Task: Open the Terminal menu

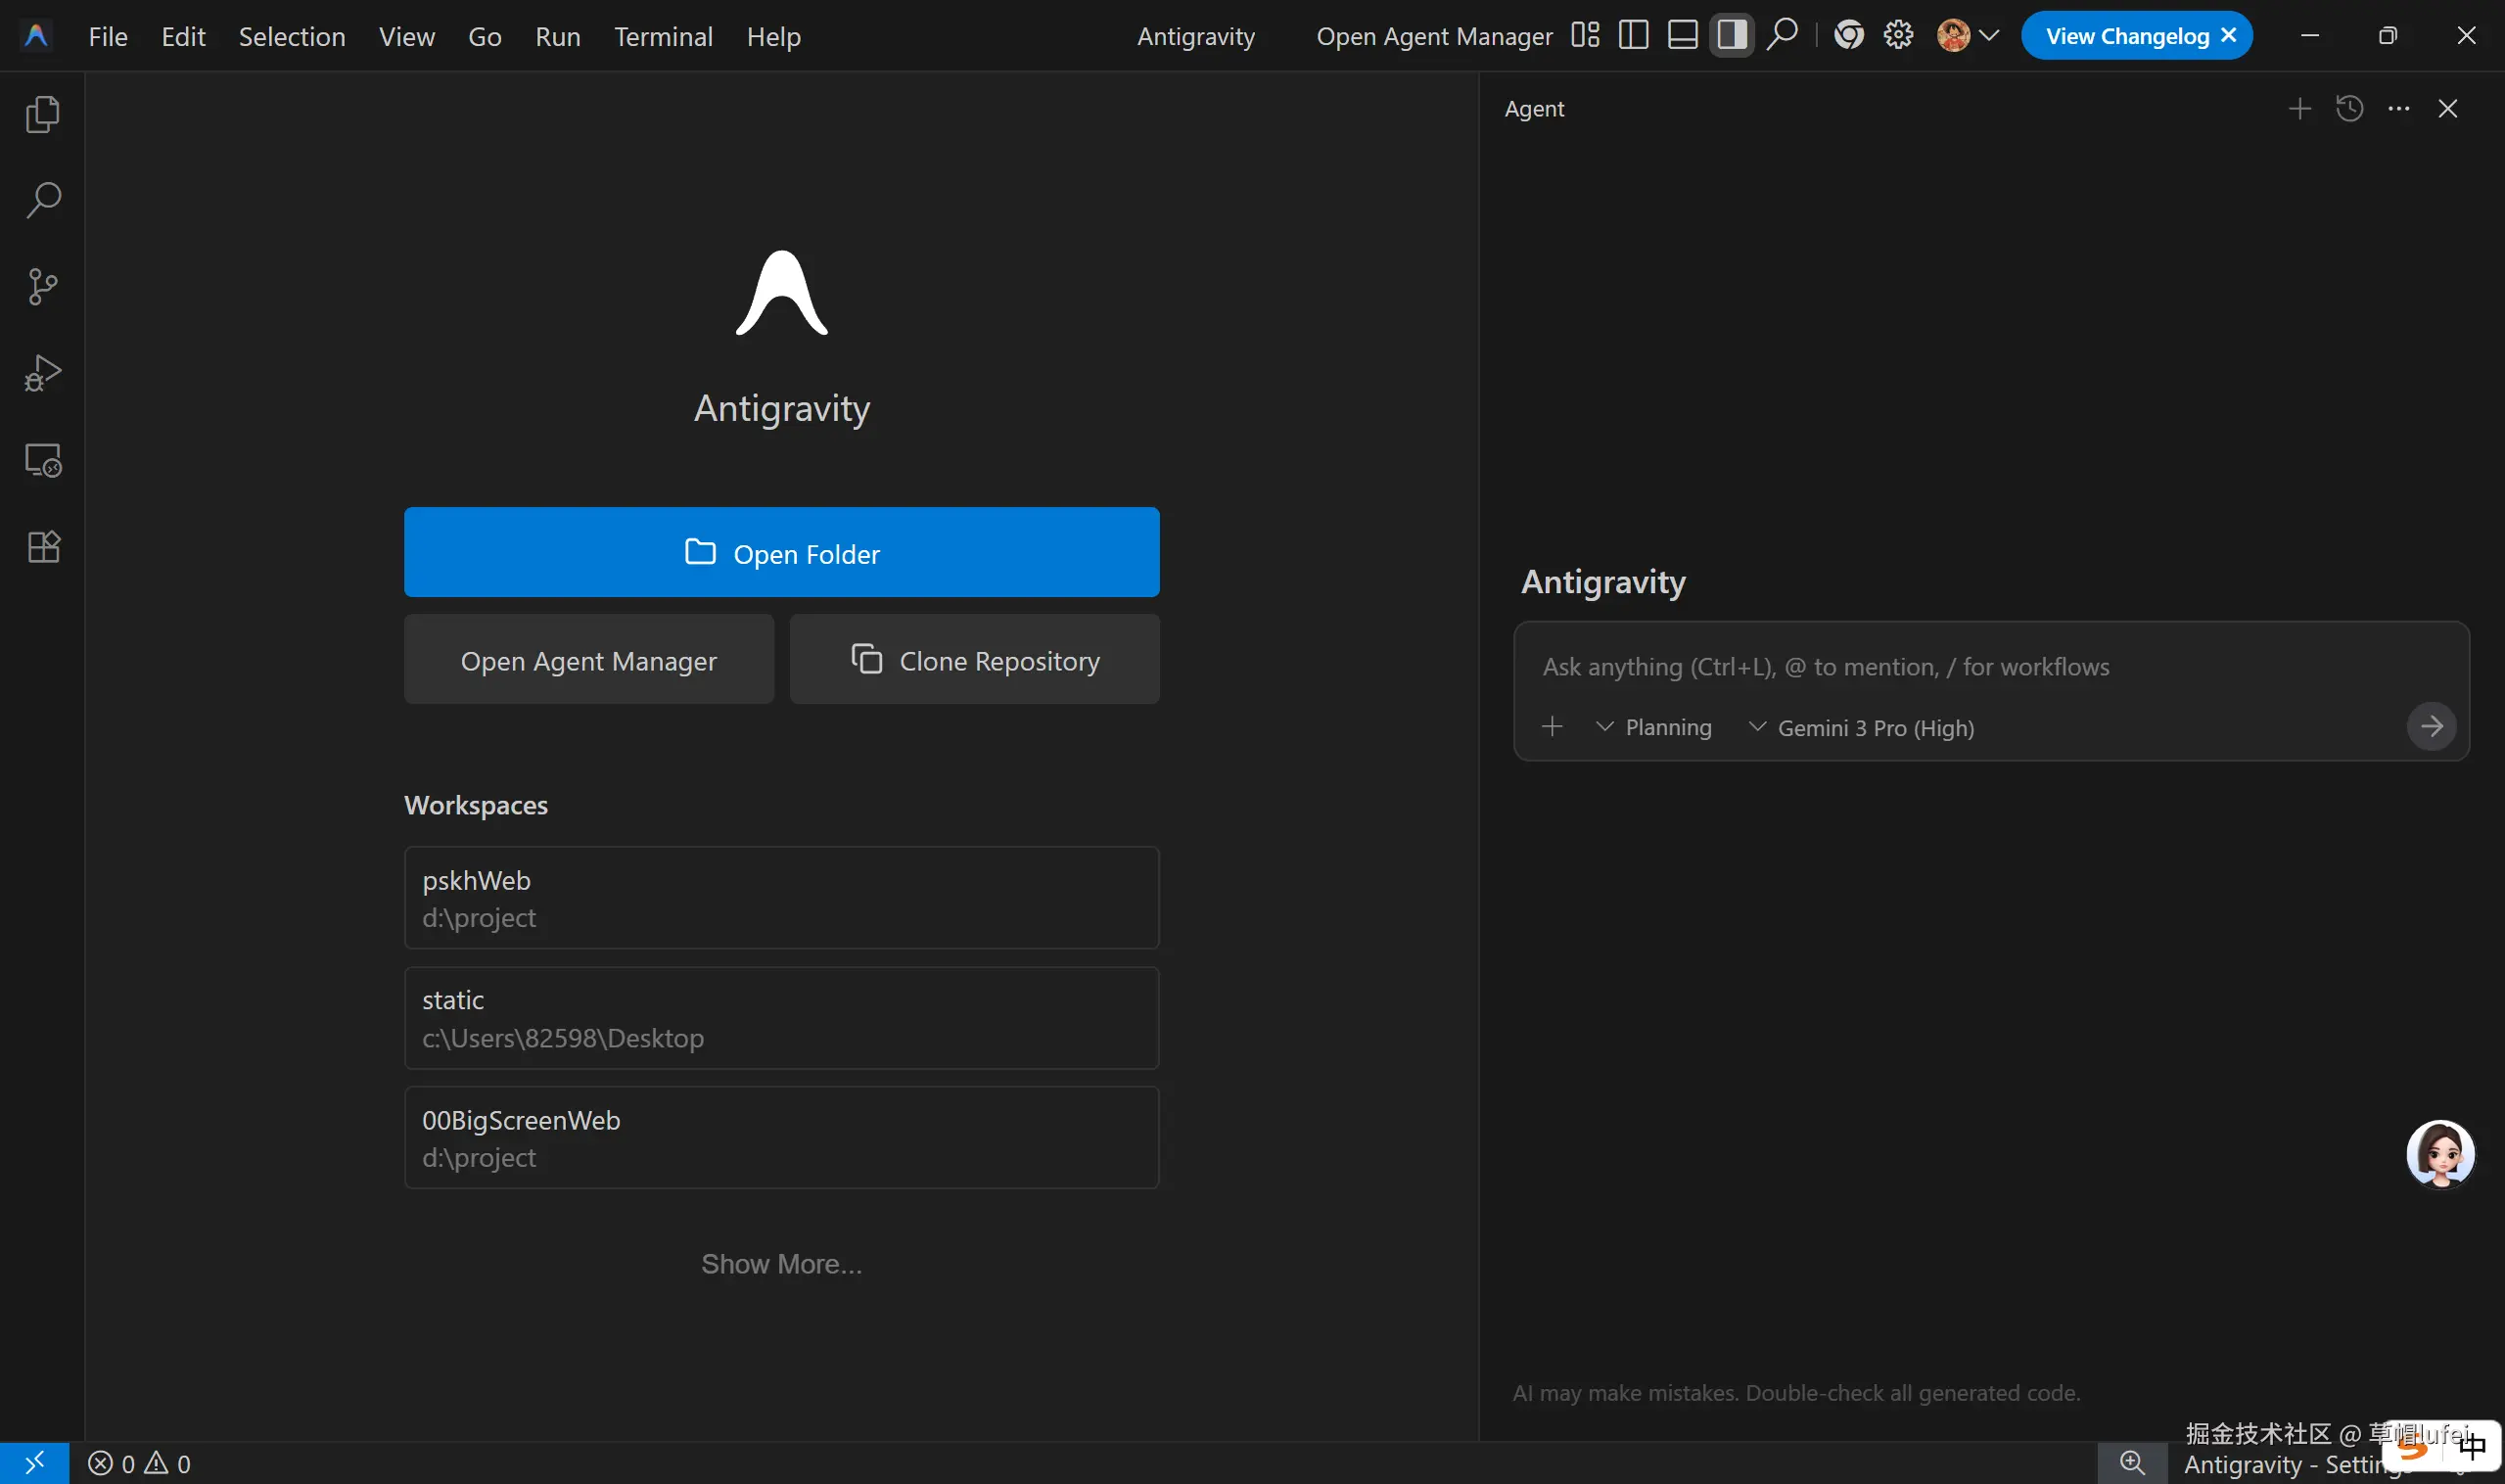Action: point(663,37)
